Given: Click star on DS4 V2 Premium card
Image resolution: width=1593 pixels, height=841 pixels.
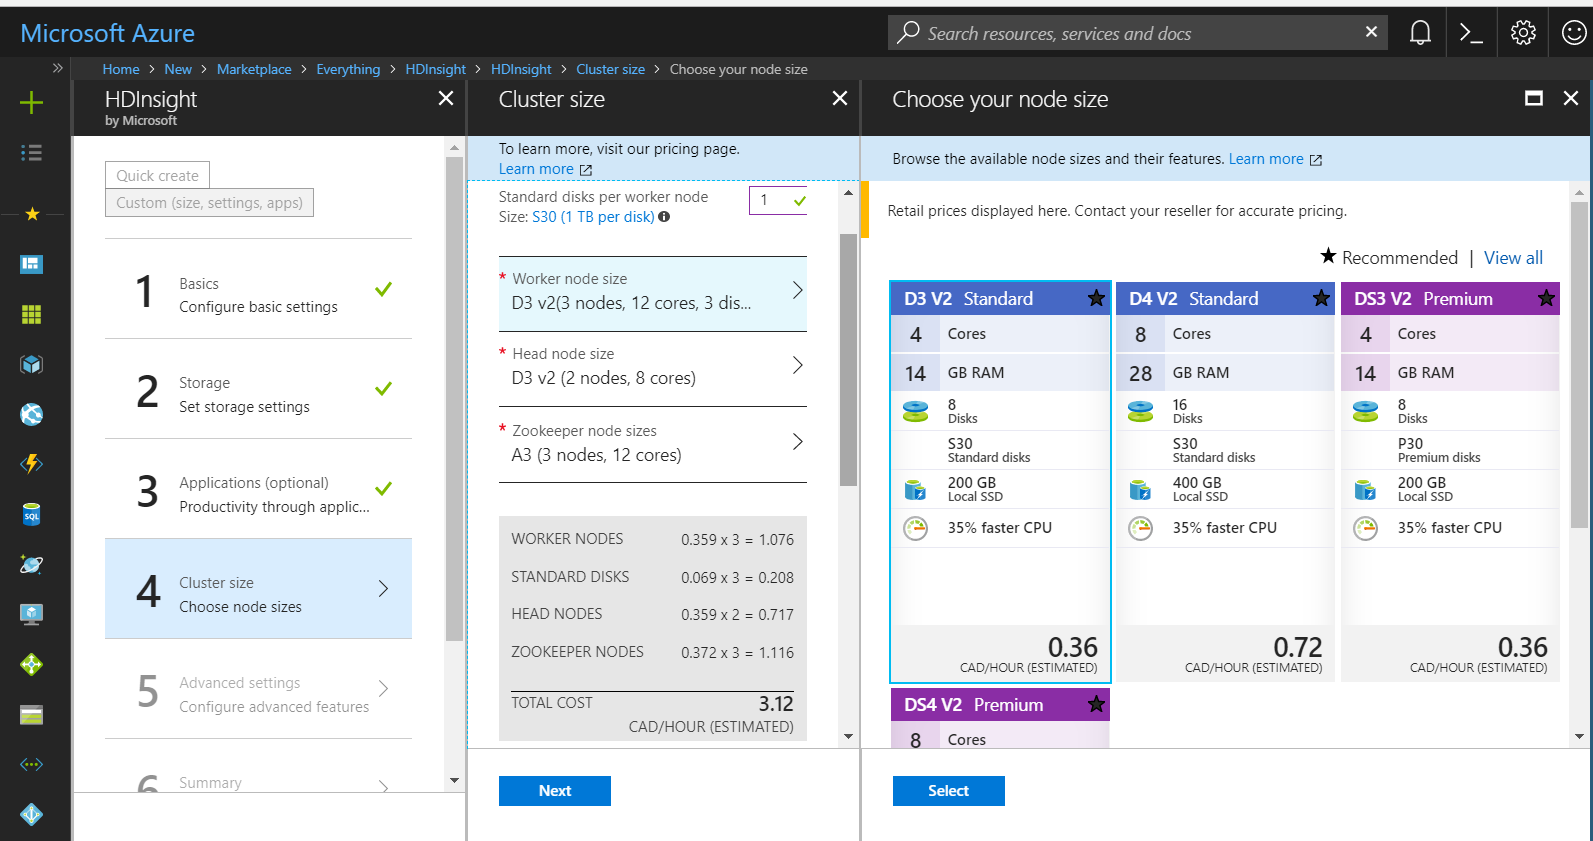Looking at the screenshot, I should [1096, 704].
